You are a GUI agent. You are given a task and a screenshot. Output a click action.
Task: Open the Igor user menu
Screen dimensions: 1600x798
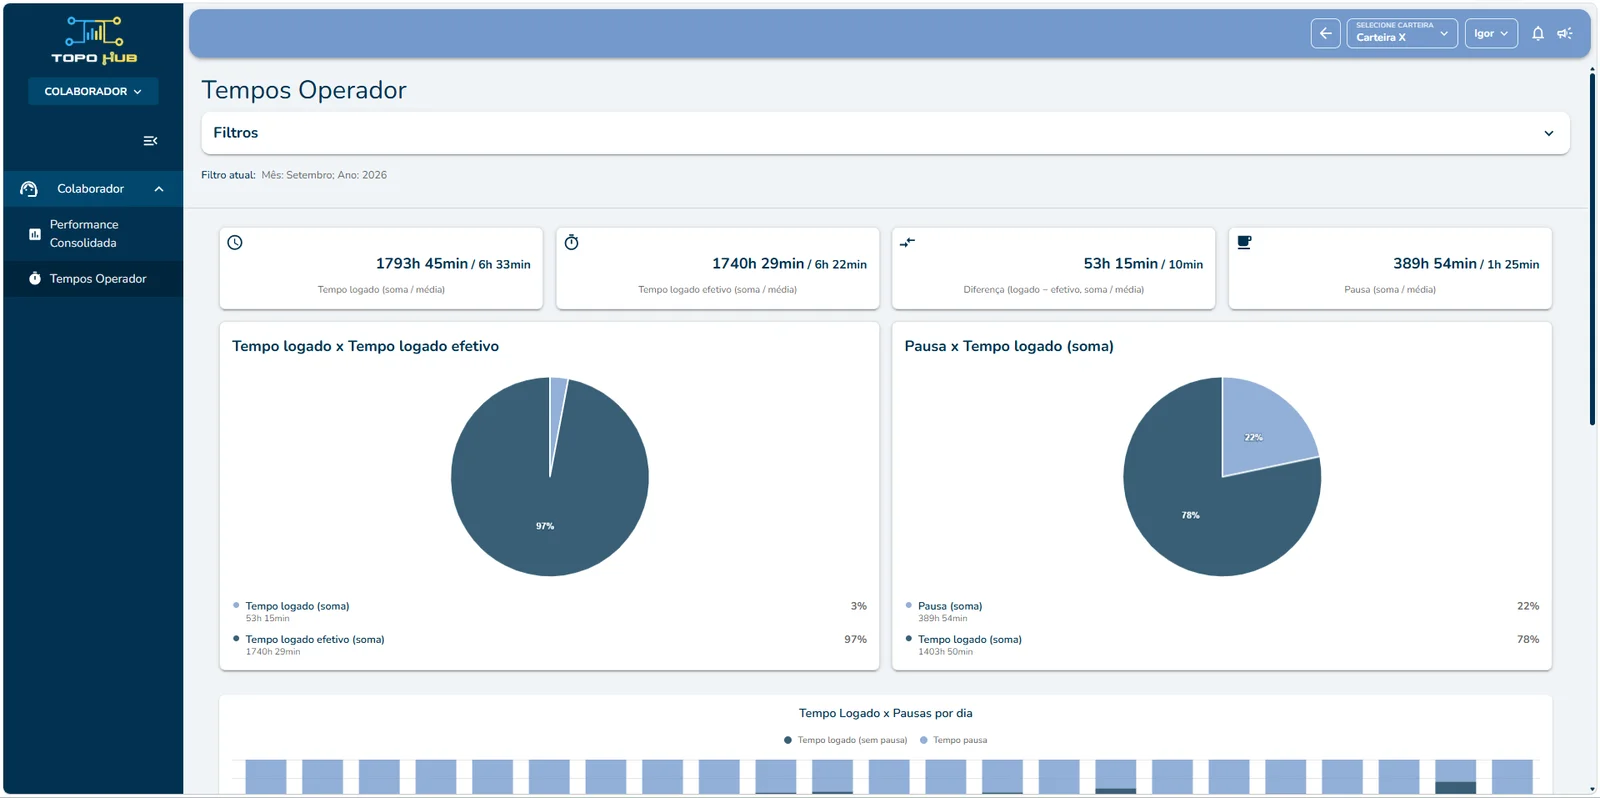[1491, 33]
